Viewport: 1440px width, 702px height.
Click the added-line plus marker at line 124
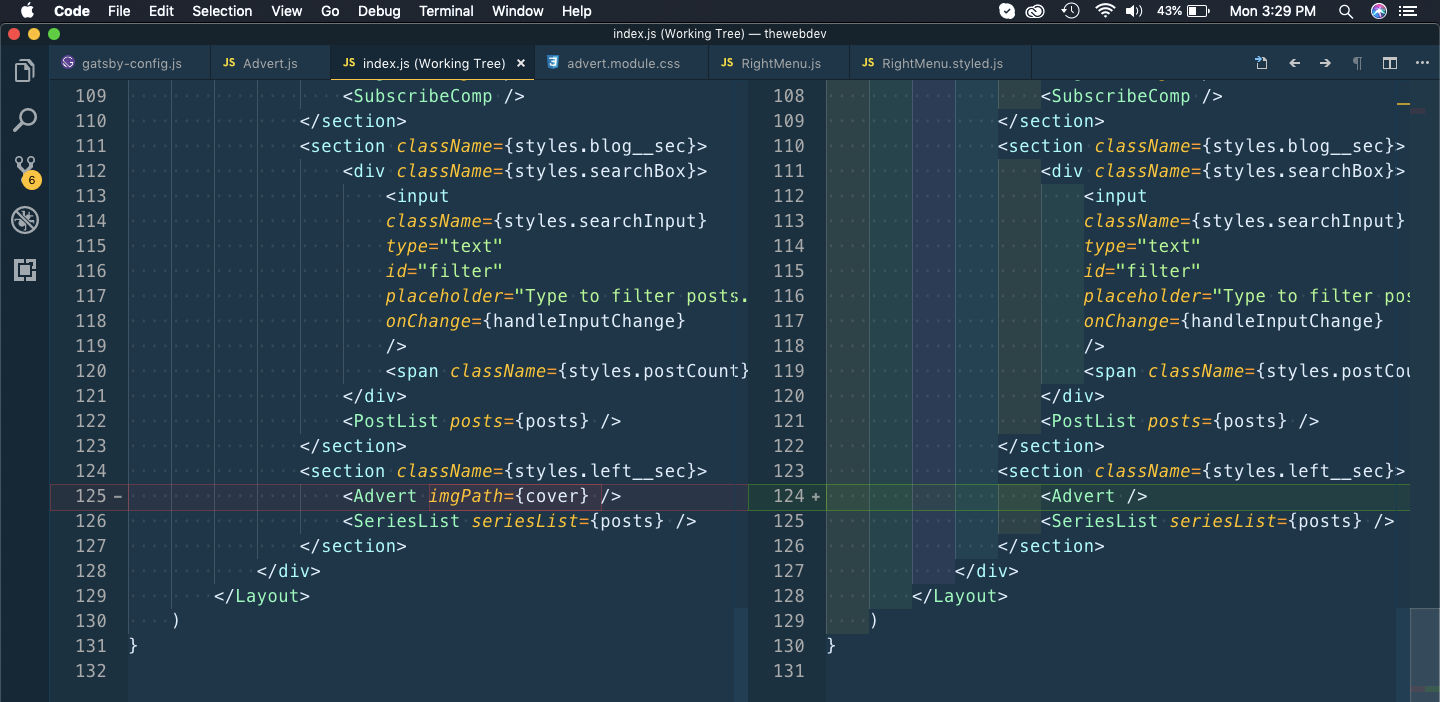[816, 496]
